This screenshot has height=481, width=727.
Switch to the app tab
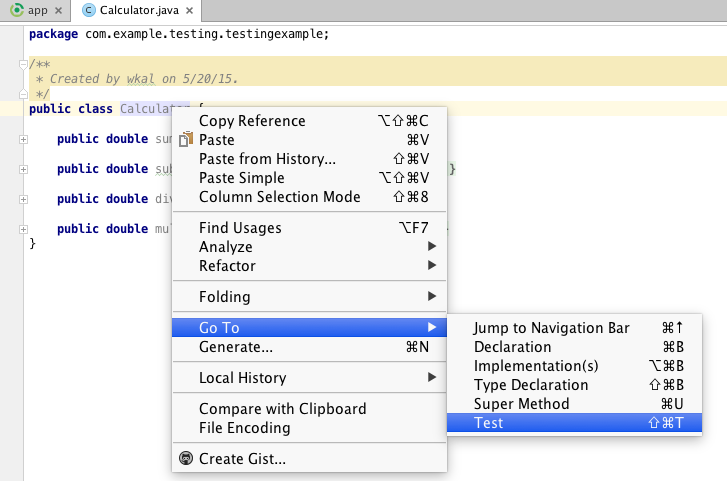37,10
